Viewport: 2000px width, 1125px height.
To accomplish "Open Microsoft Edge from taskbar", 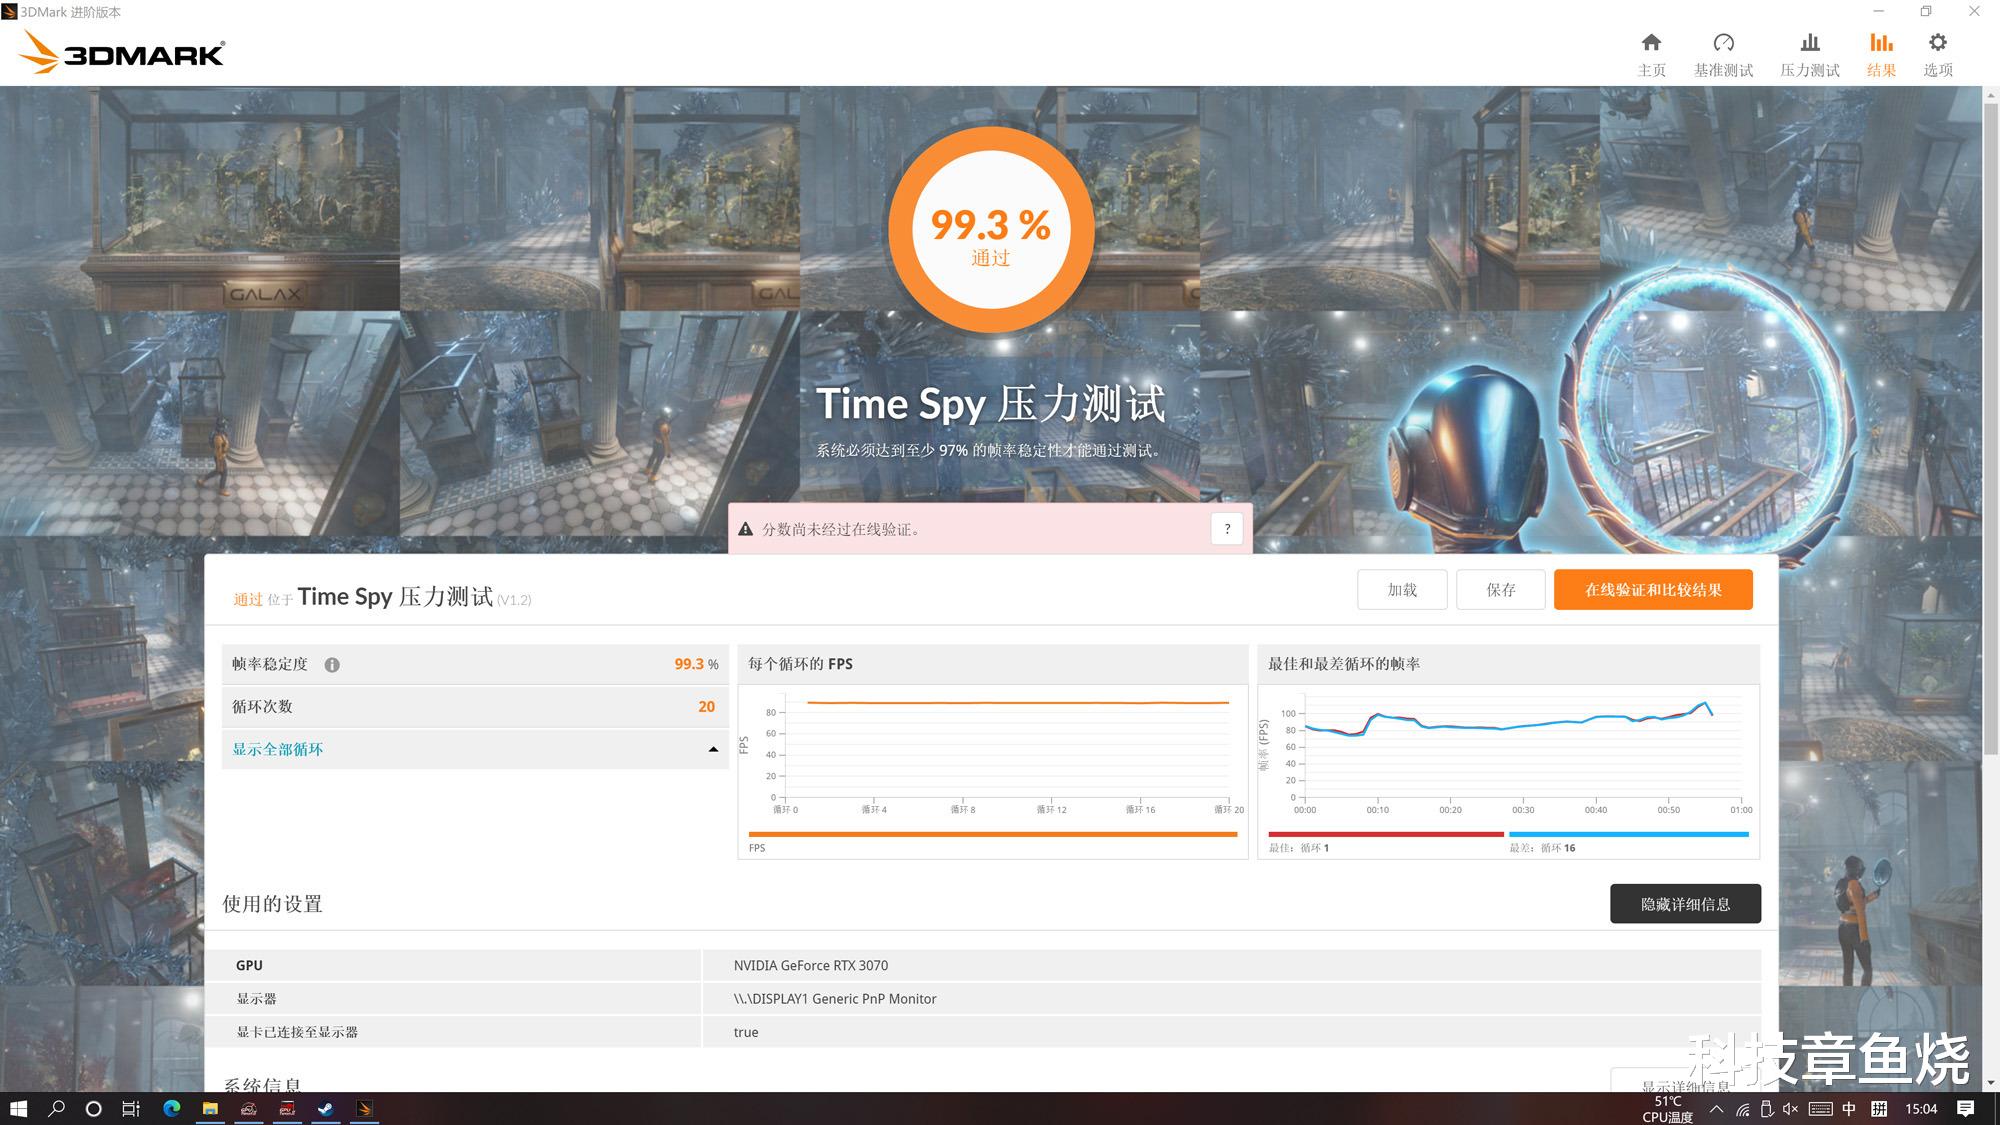I will click(171, 1108).
